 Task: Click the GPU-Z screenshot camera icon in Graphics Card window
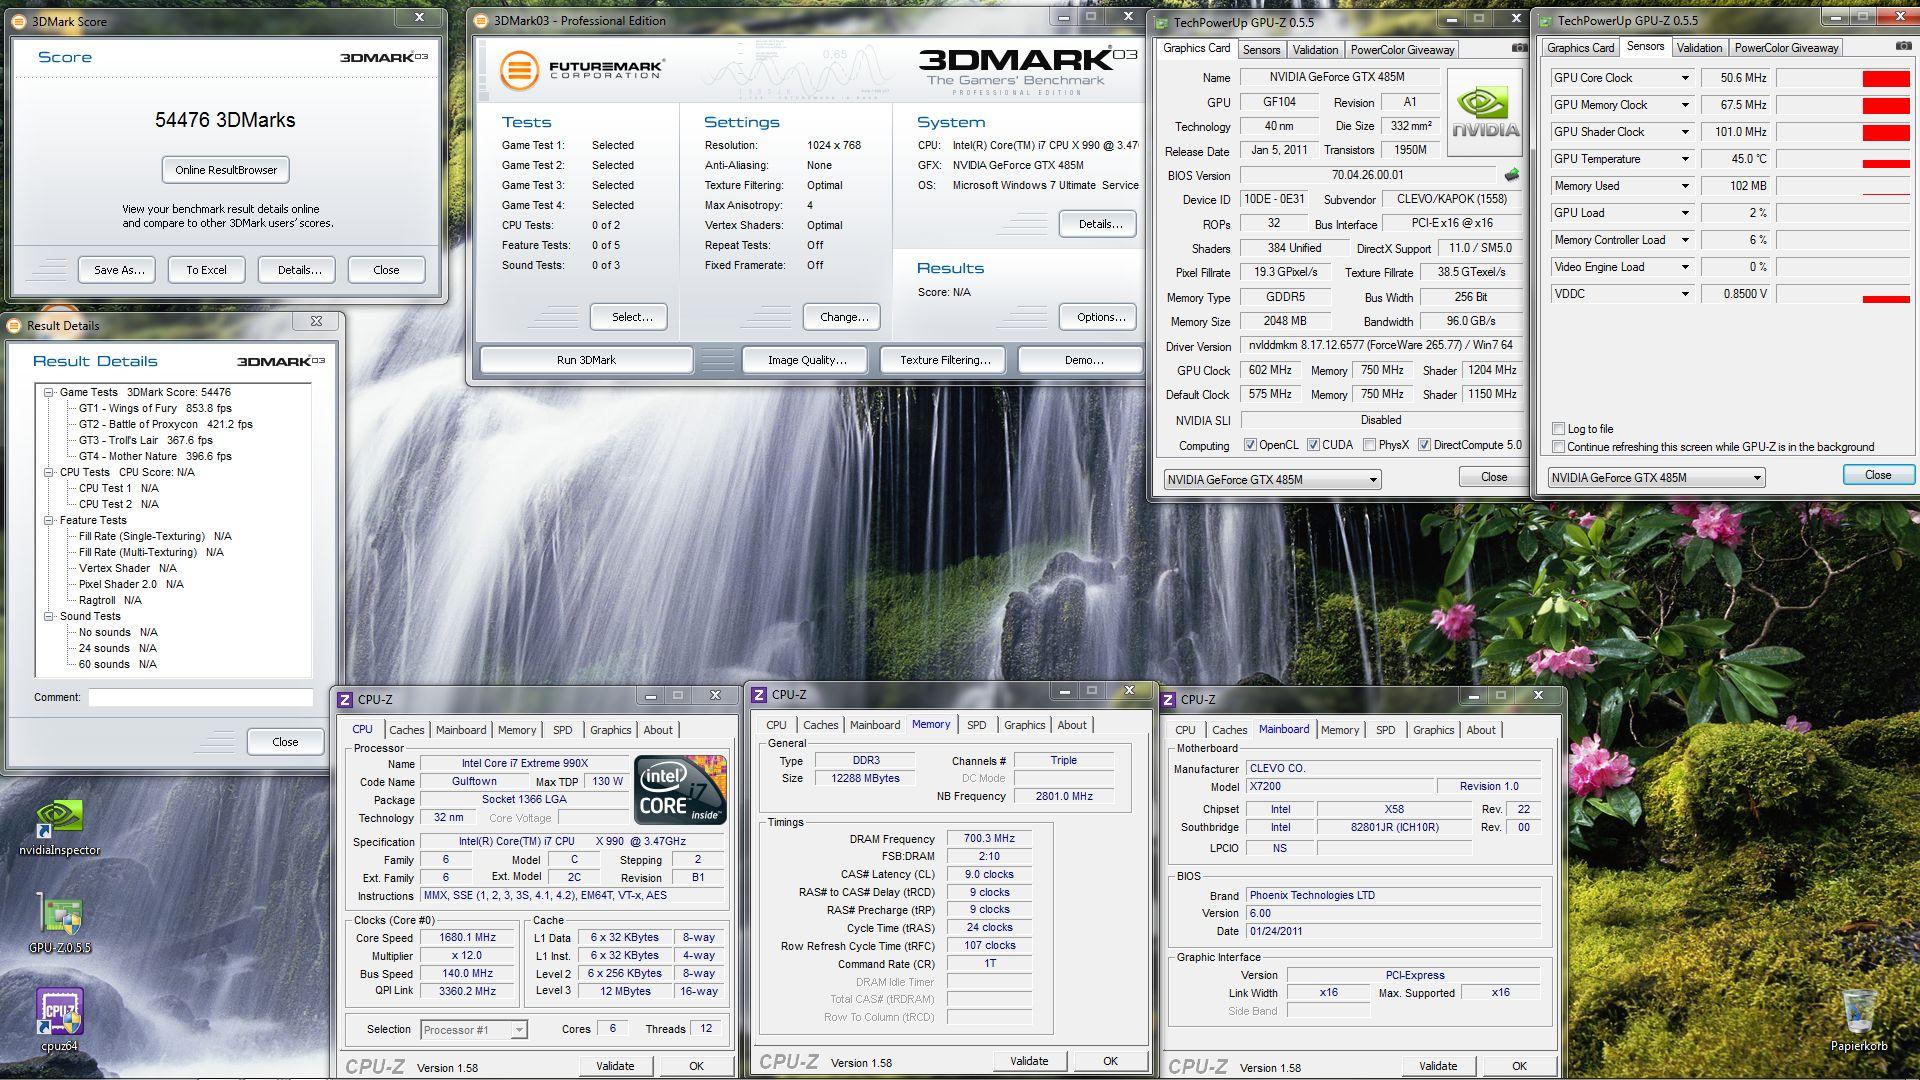point(1518,47)
